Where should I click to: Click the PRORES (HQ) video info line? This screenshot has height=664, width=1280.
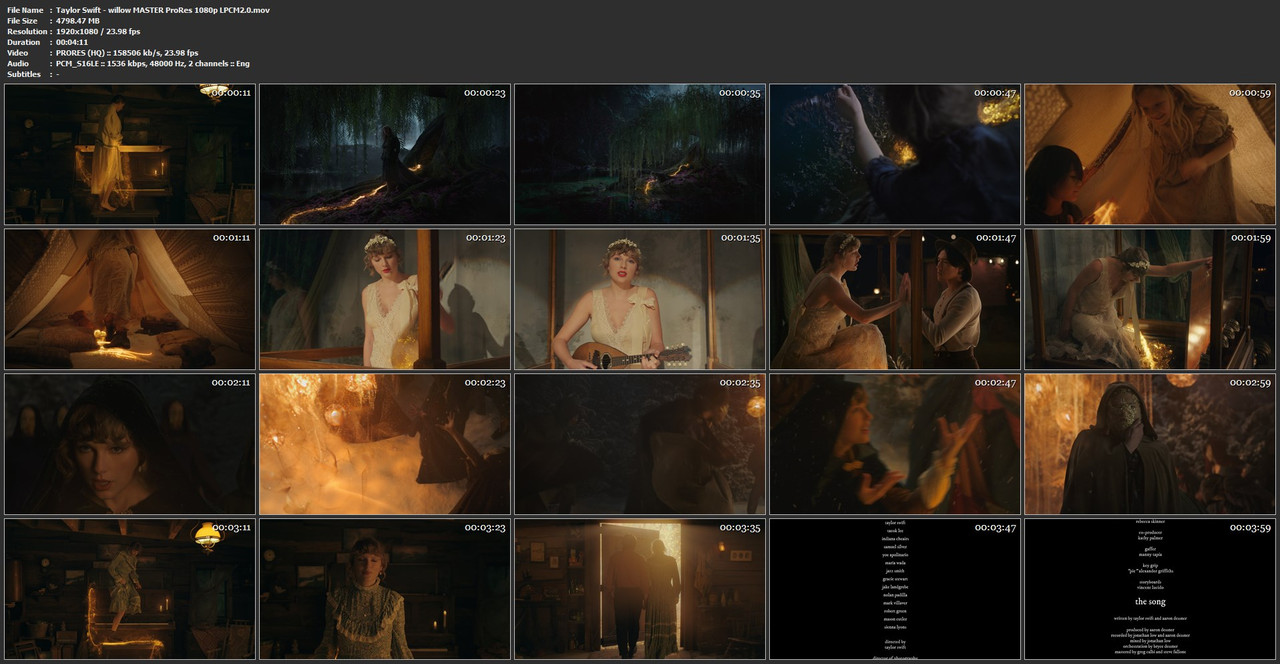click(127, 53)
